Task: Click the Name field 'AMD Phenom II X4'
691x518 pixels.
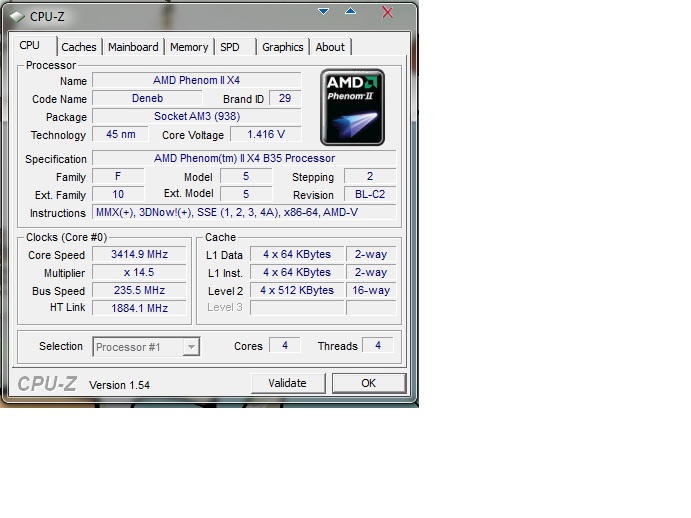Action: (x=197, y=80)
